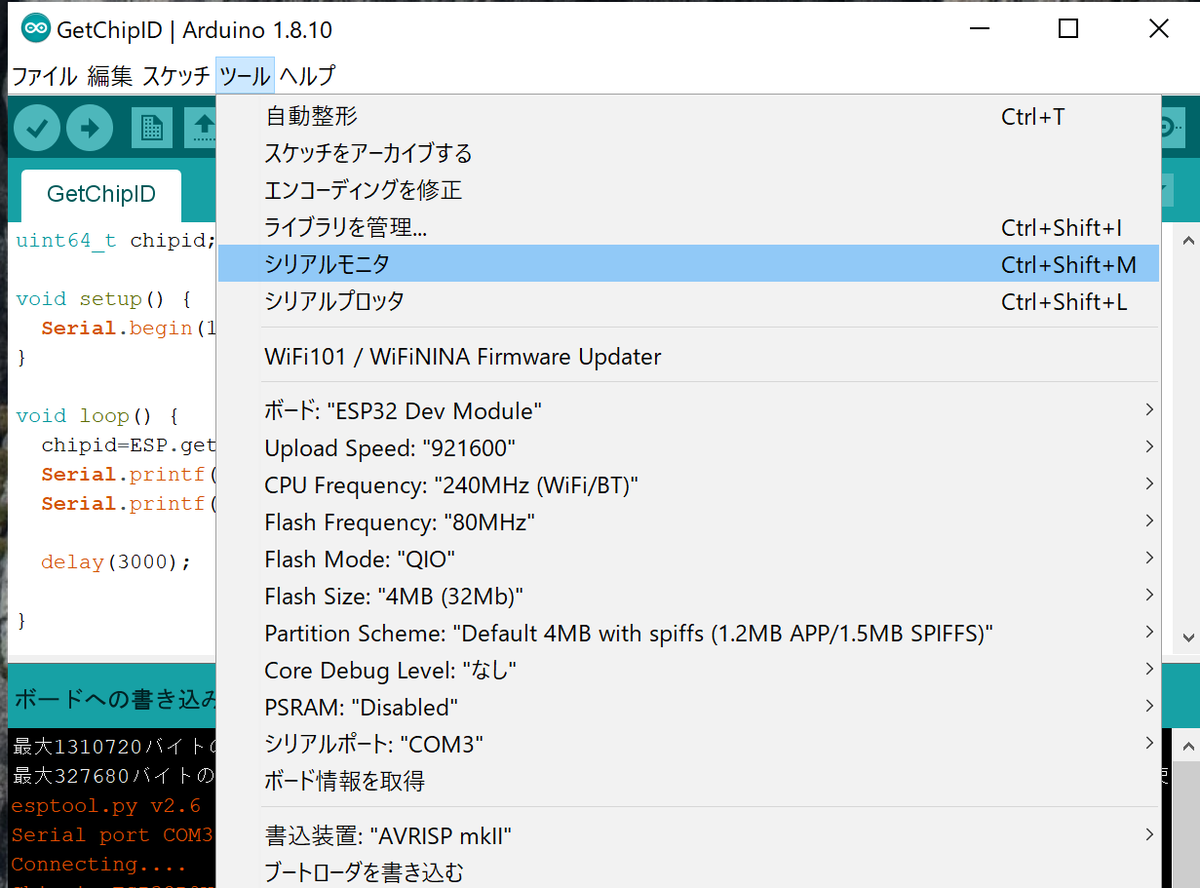Click the ボードへの書き込み status message
Viewport: 1200px width, 888px height.
click(114, 697)
